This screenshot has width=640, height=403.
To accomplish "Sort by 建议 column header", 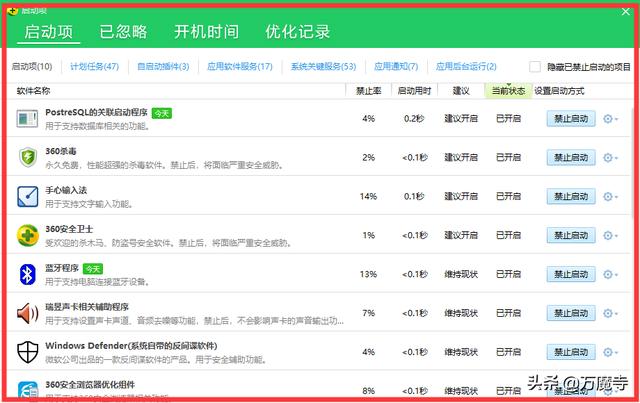I will click(461, 91).
